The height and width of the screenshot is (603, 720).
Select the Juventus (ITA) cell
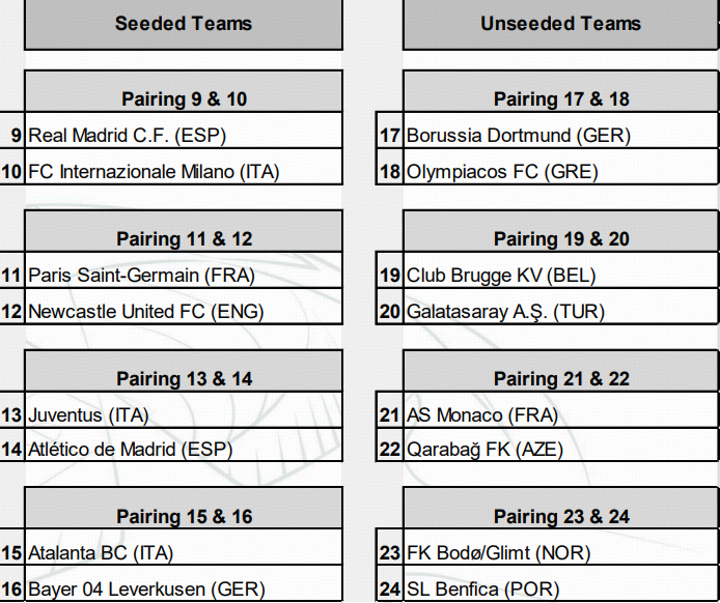tap(88, 415)
